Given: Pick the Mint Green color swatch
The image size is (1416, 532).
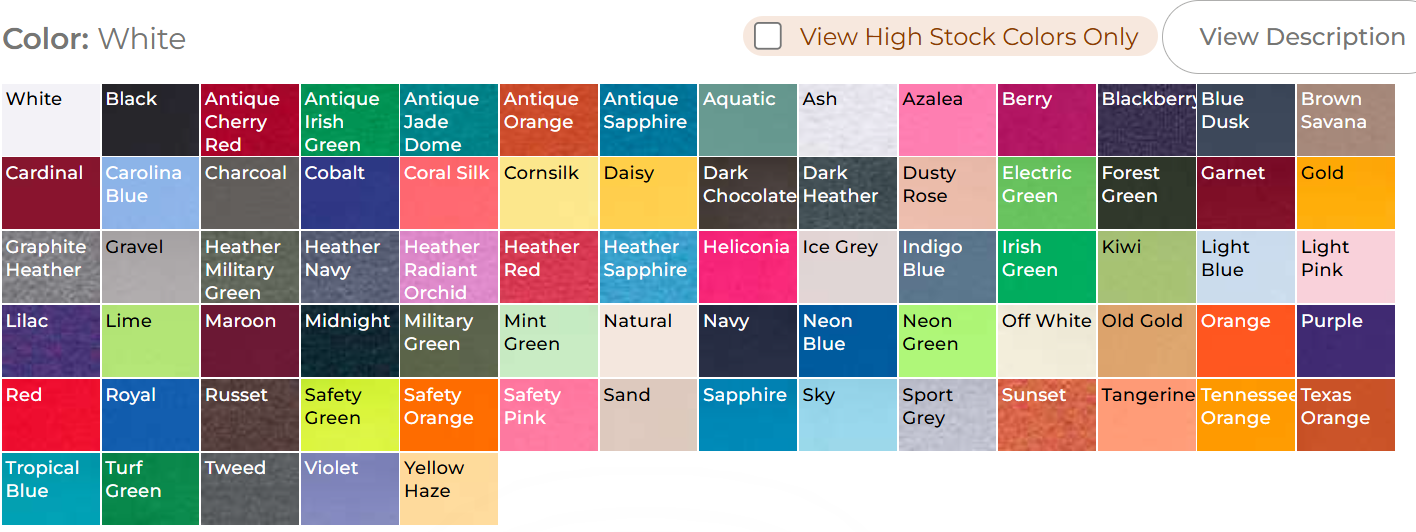Looking at the screenshot, I should pos(548,341).
